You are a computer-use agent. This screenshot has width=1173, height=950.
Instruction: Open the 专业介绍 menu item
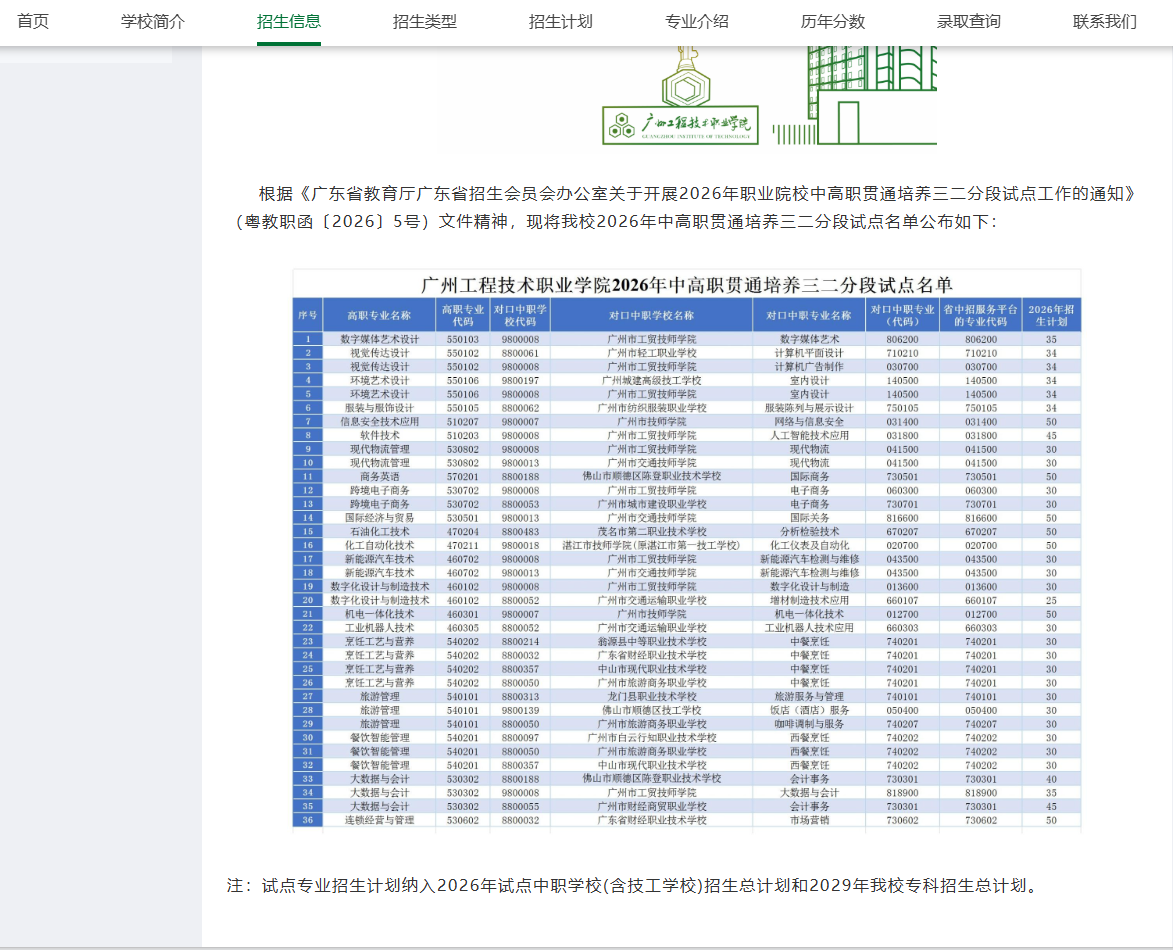coord(697,22)
